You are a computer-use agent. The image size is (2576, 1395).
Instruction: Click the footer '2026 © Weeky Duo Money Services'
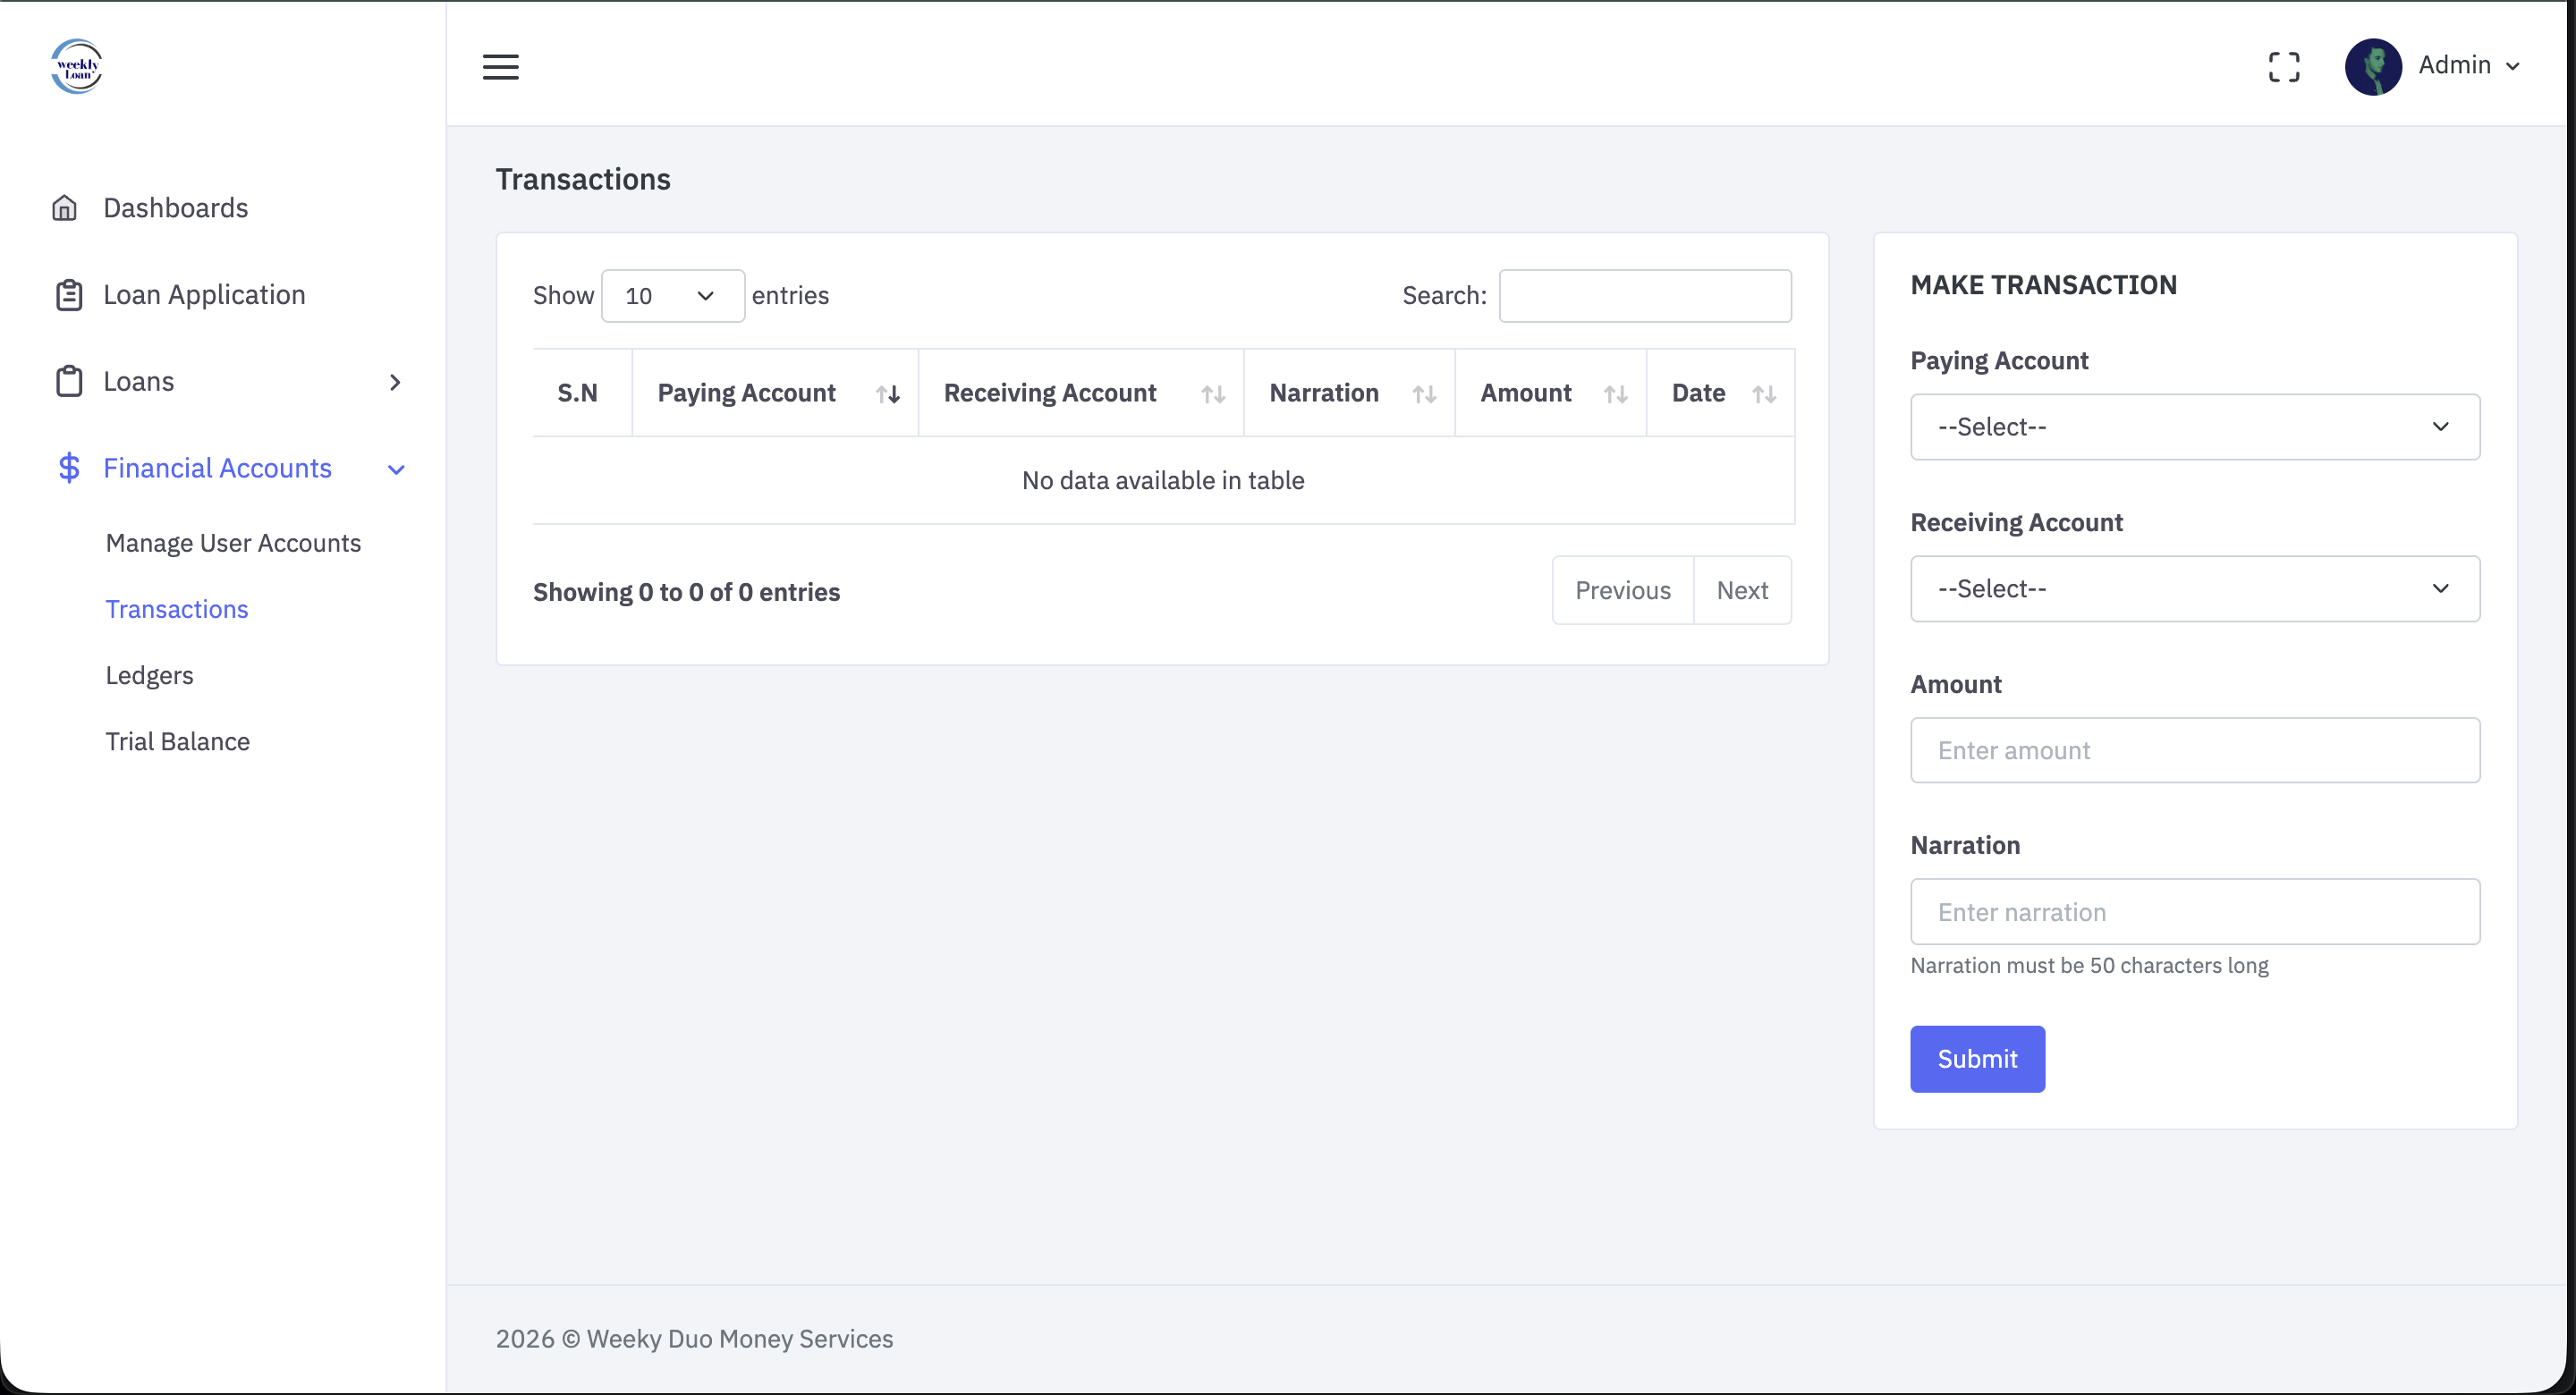click(694, 1339)
